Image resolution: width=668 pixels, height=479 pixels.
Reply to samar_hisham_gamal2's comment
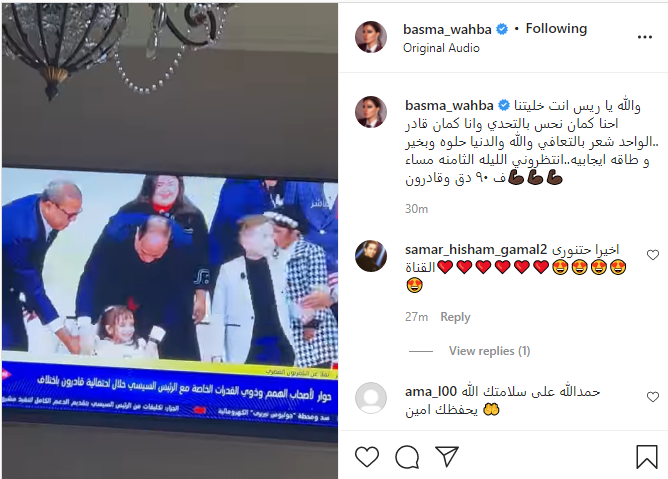click(455, 317)
